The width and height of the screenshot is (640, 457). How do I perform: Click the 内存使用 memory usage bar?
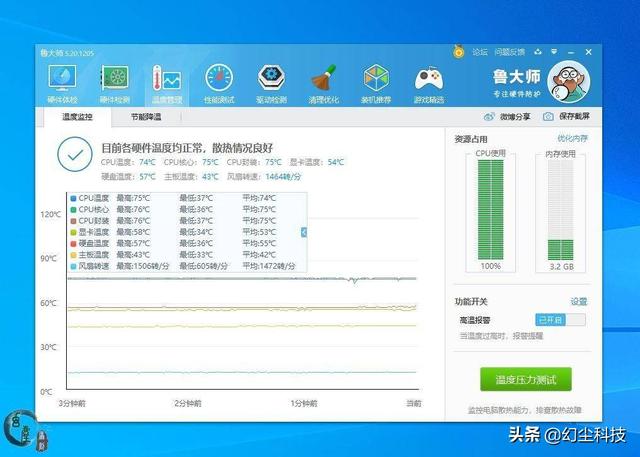[x=560, y=209]
